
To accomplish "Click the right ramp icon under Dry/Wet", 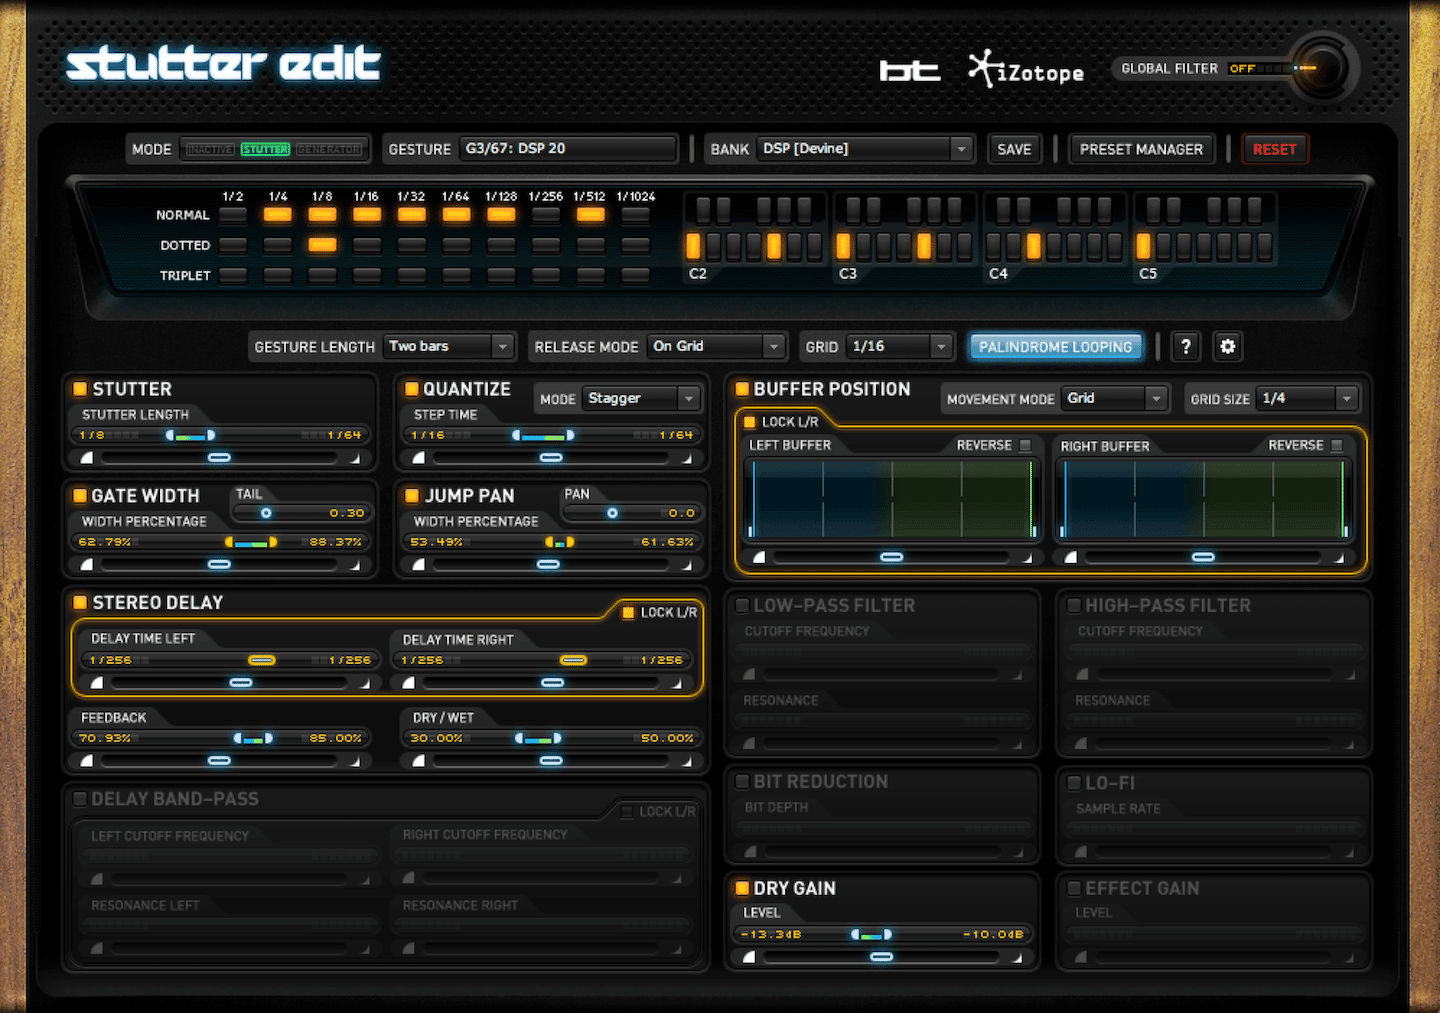I will pos(687,761).
